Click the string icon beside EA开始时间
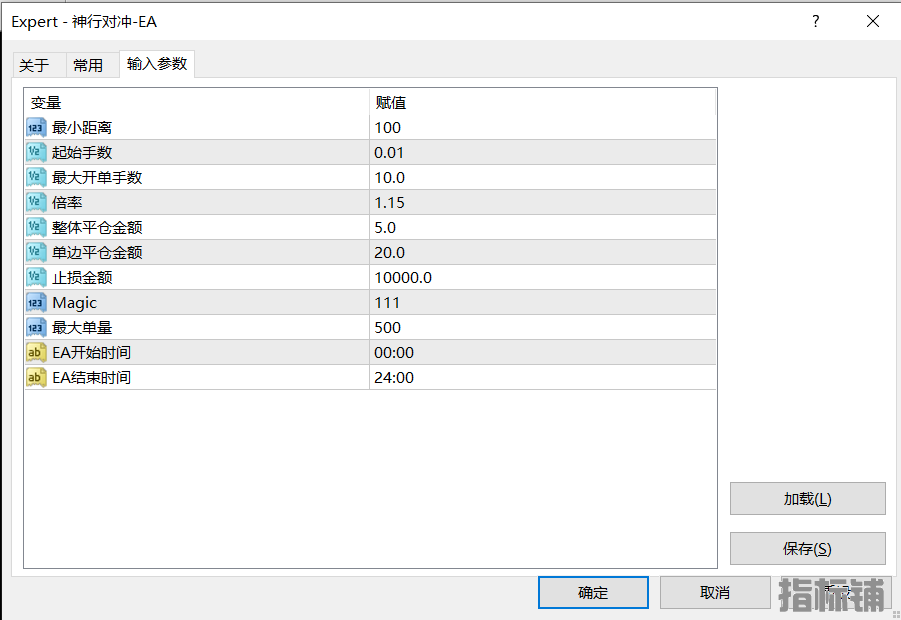This screenshot has width=901, height=620. [36, 352]
